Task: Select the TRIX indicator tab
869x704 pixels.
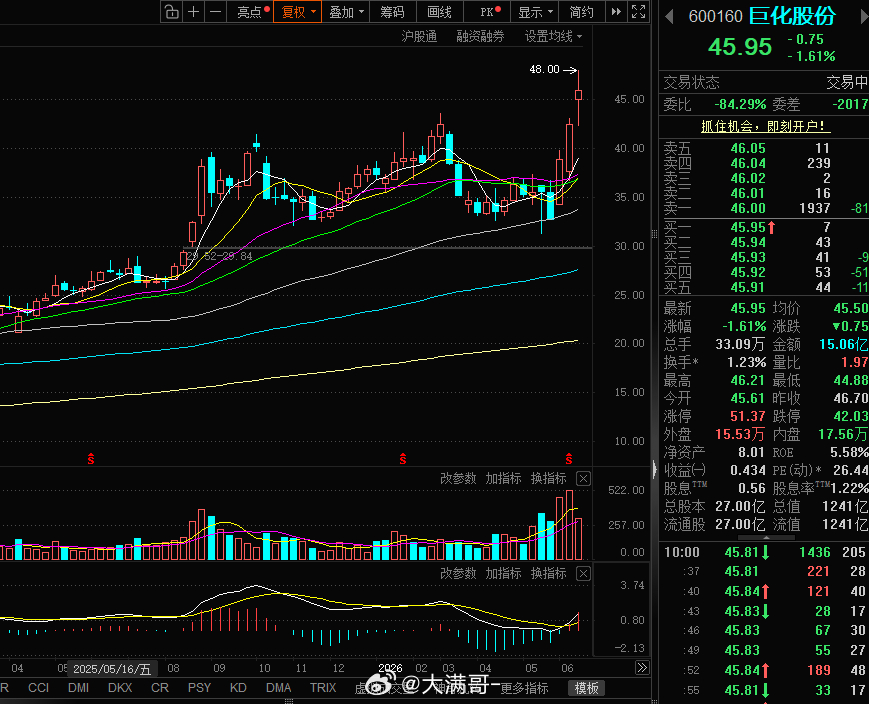Action: (x=323, y=688)
